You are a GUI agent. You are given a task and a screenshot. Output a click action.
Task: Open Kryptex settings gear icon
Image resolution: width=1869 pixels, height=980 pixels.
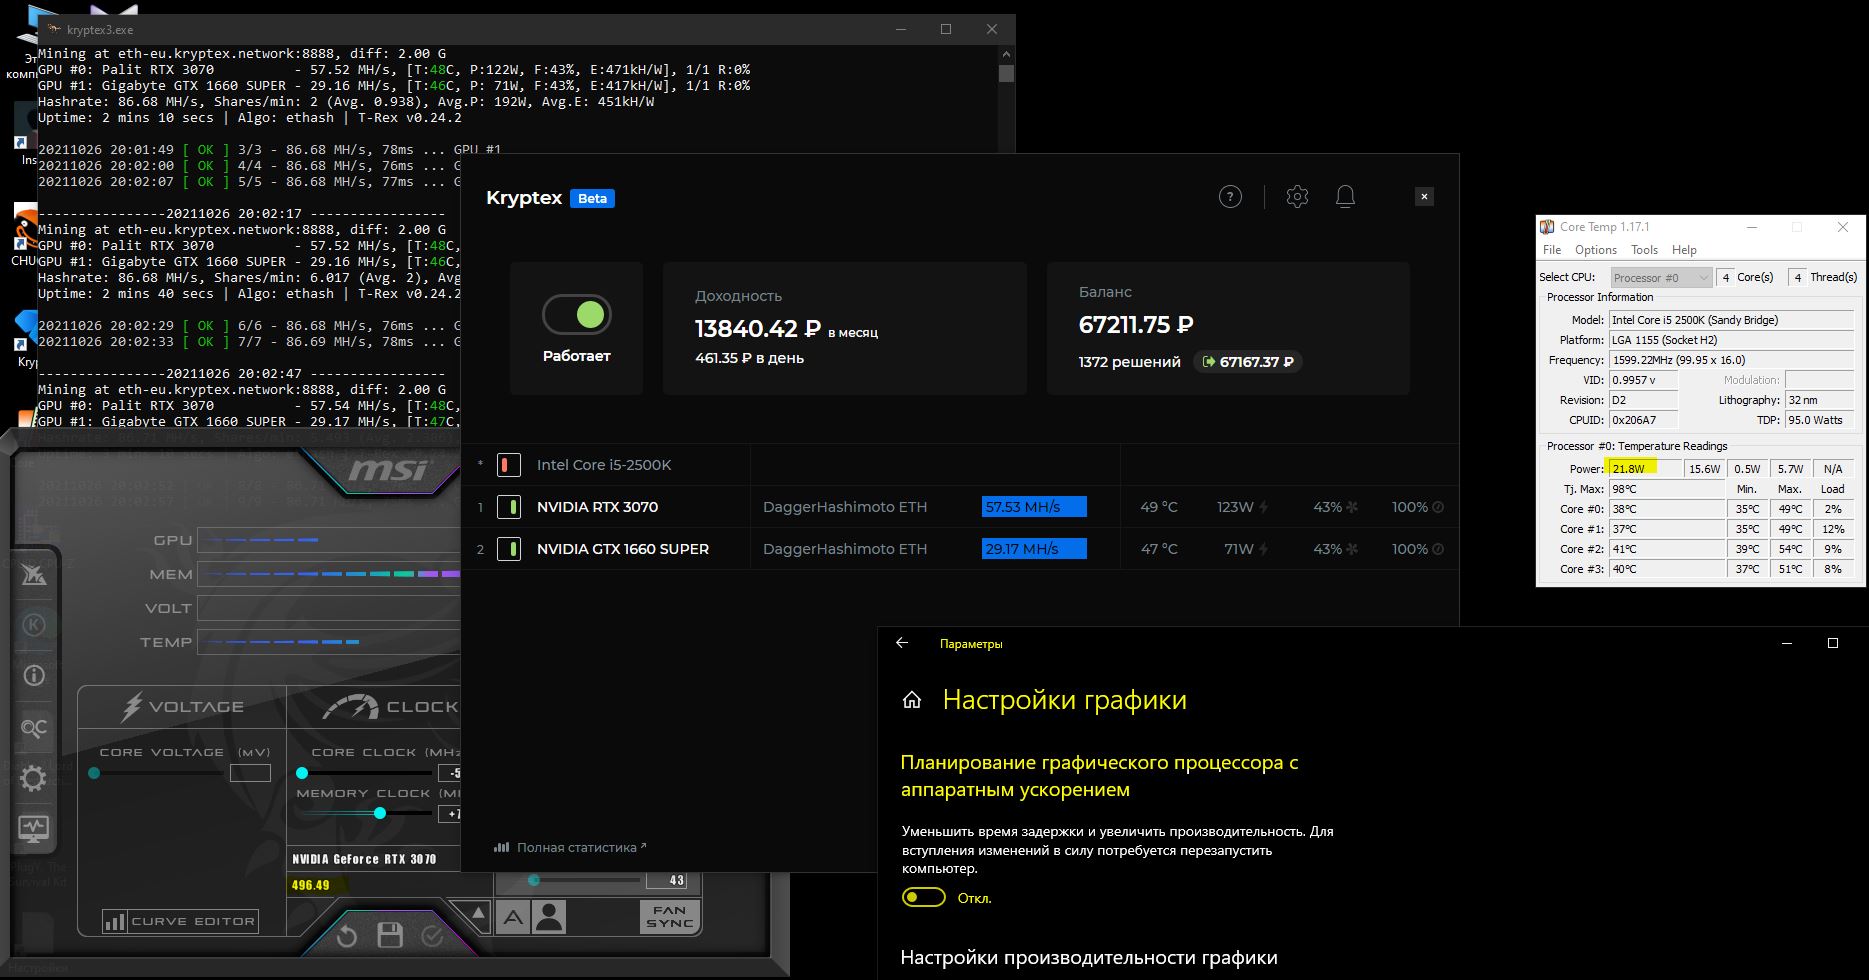click(x=1297, y=197)
